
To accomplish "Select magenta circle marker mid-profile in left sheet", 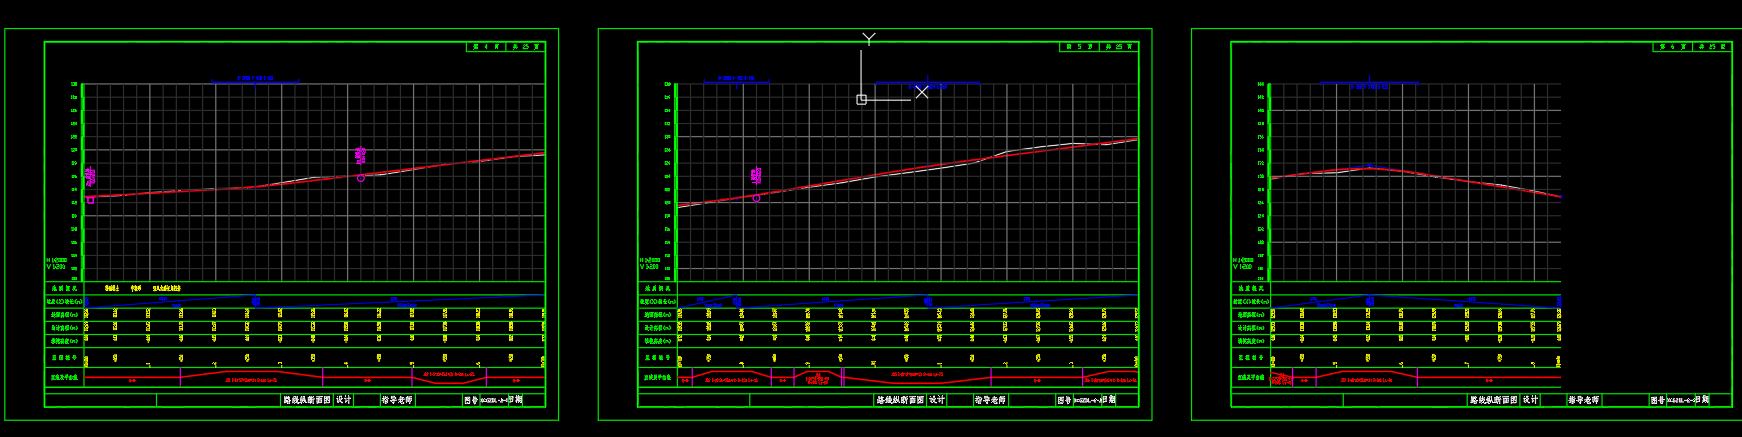I will pos(361,178).
